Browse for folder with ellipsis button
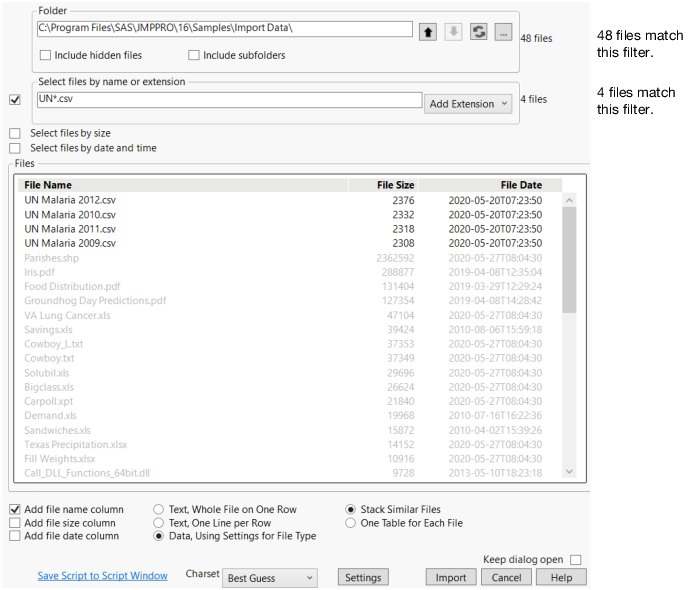 tap(503, 32)
